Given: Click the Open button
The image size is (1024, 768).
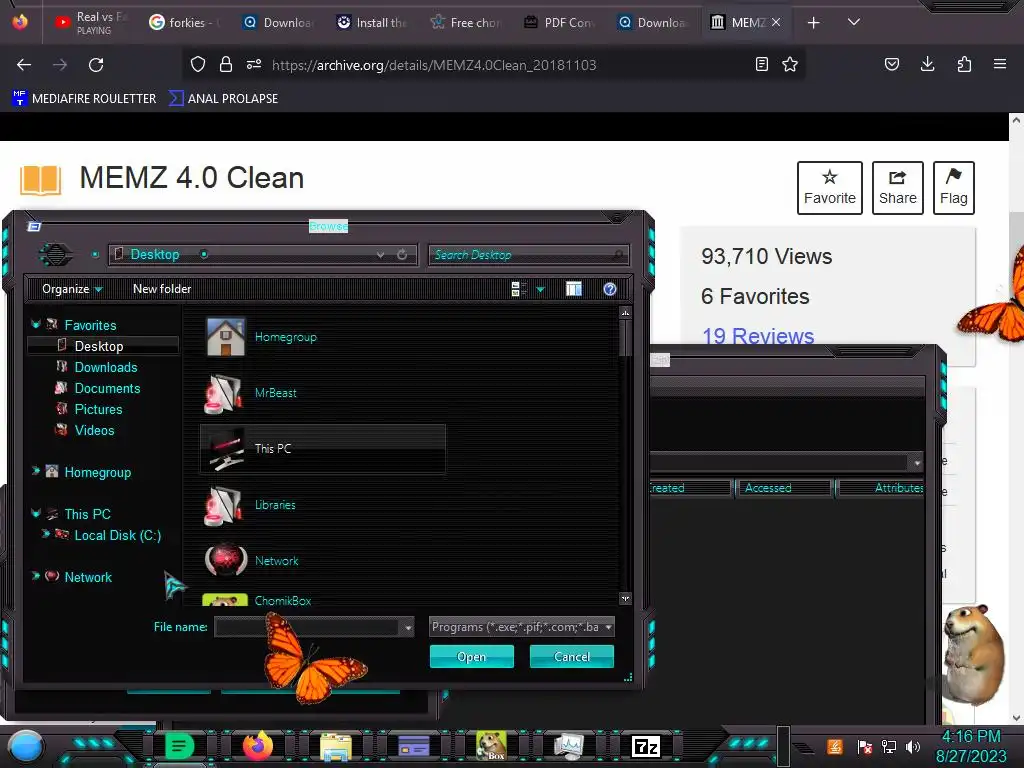Looking at the screenshot, I should tap(472, 656).
